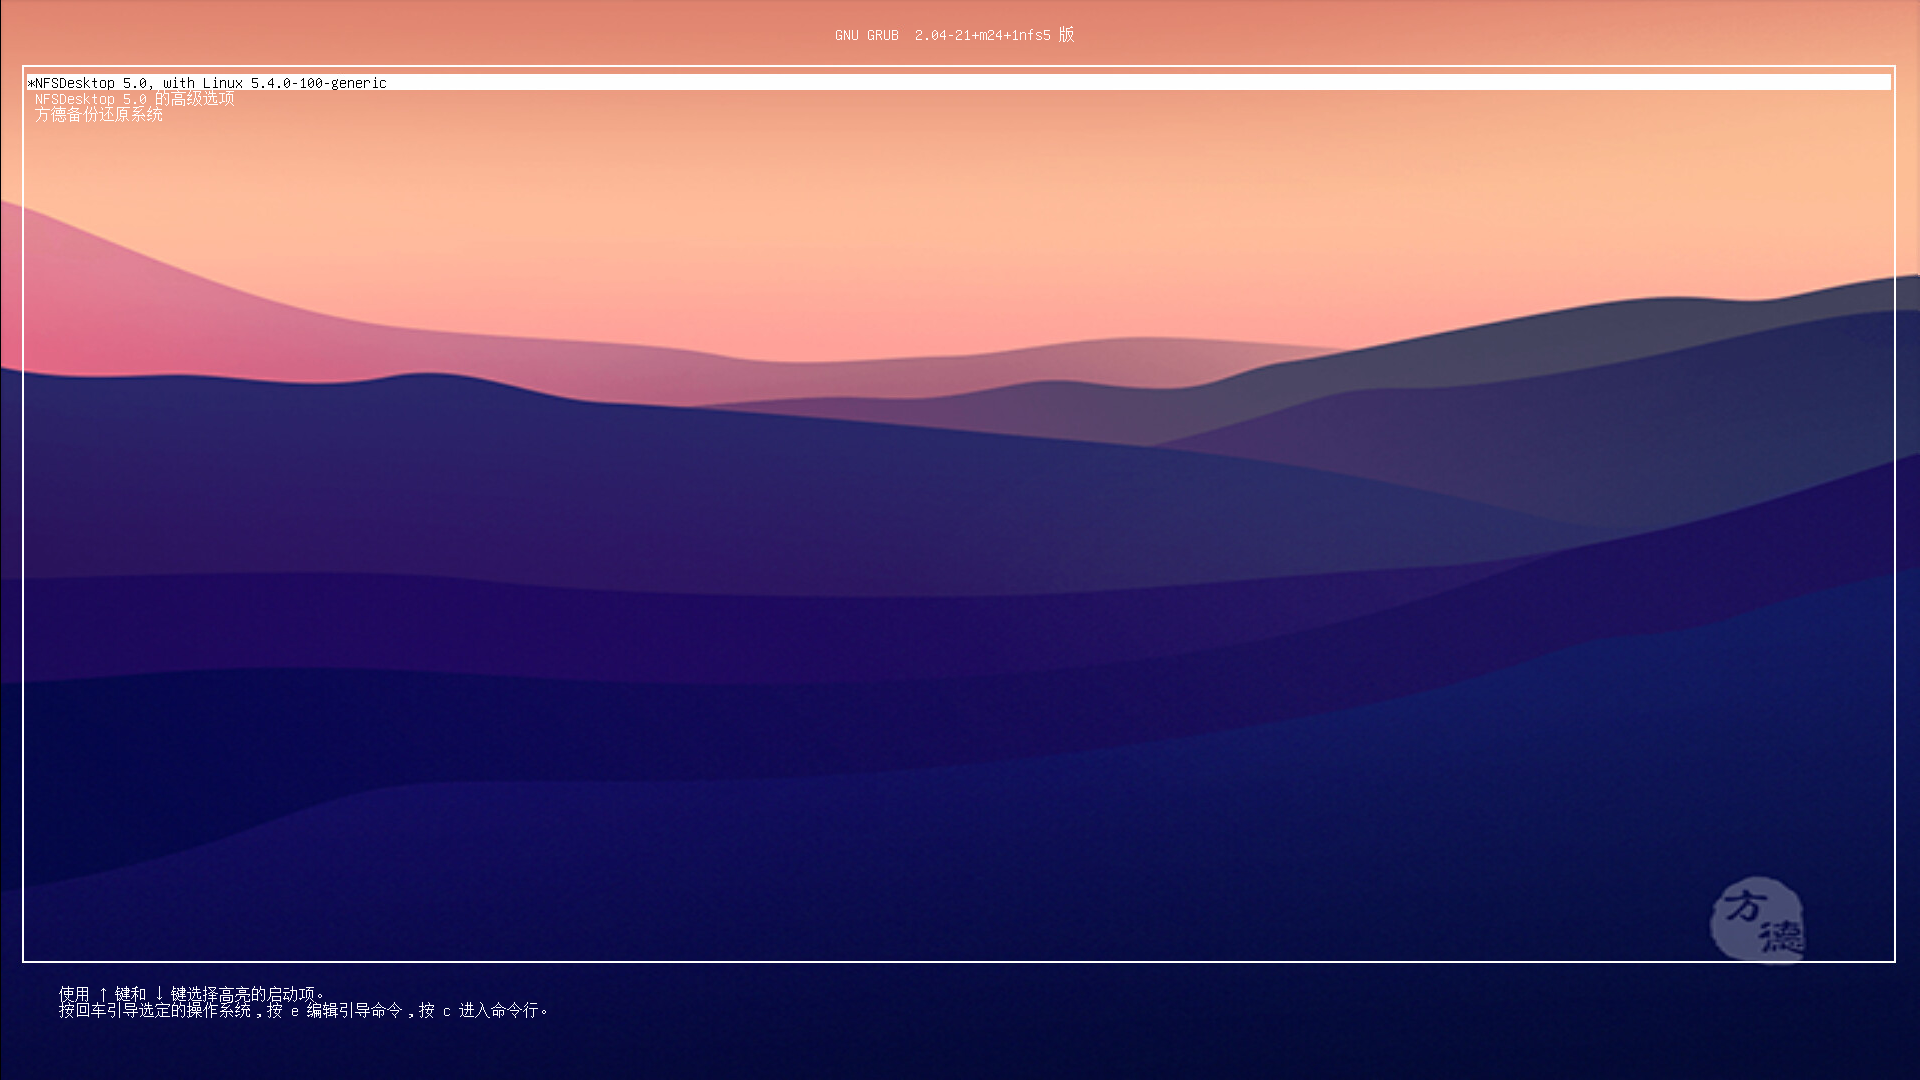The width and height of the screenshot is (1920, 1080).
Task: Click the 高级选项 words in the second entry
Action: pos(203,99)
